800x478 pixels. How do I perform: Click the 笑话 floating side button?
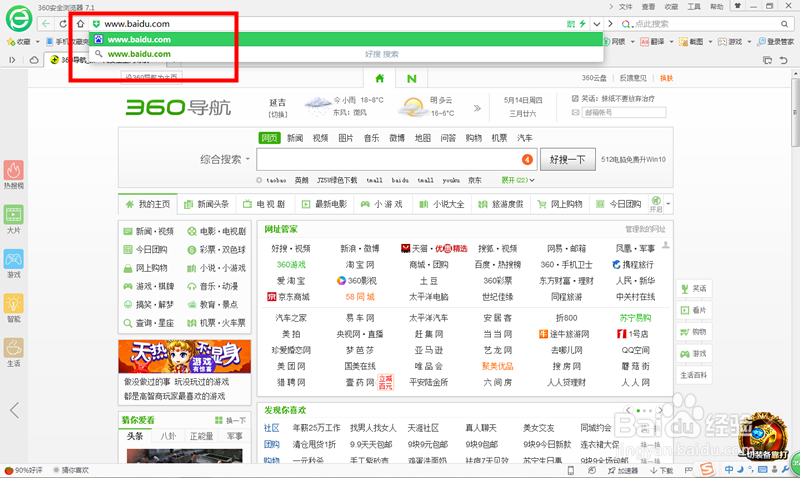point(694,289)
